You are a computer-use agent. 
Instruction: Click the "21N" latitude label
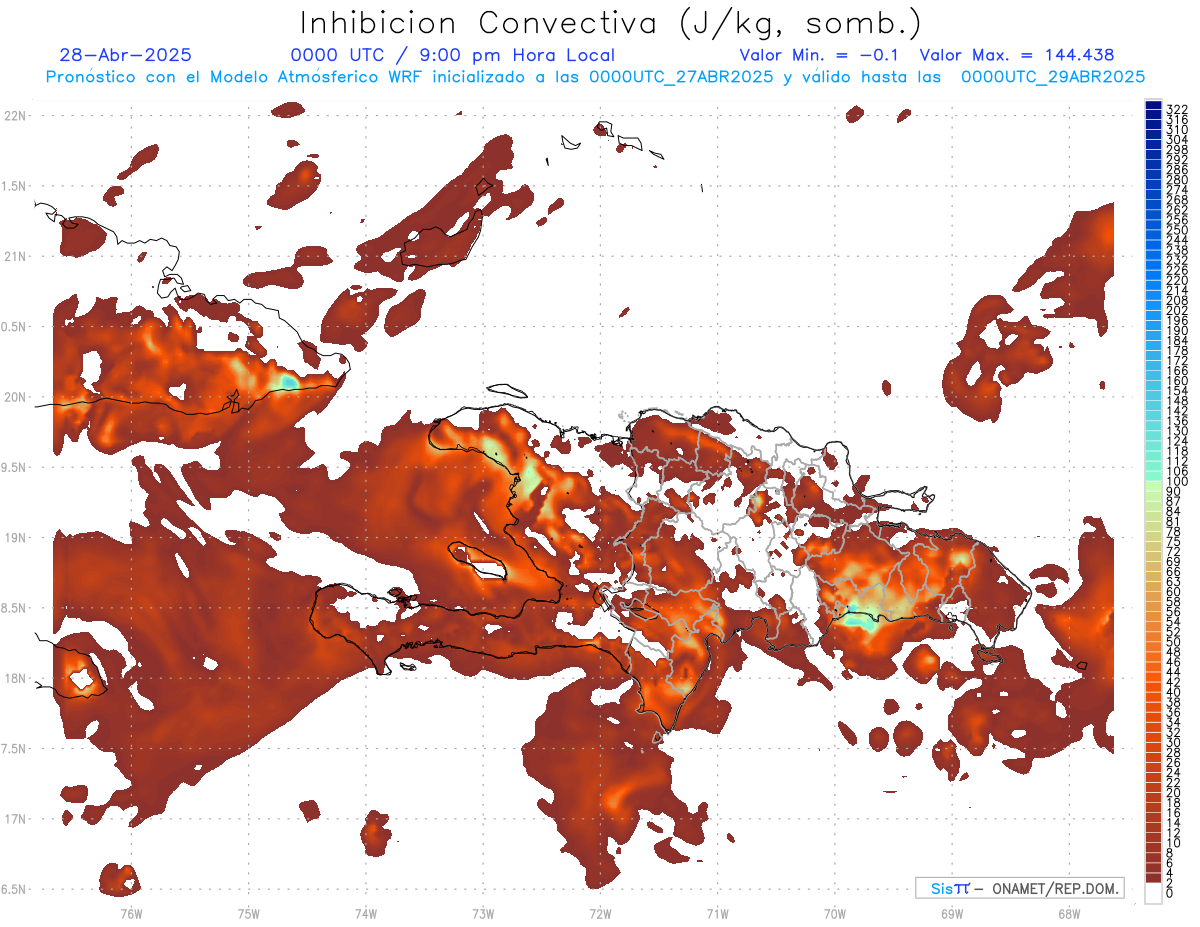click(x=14, y=257)
